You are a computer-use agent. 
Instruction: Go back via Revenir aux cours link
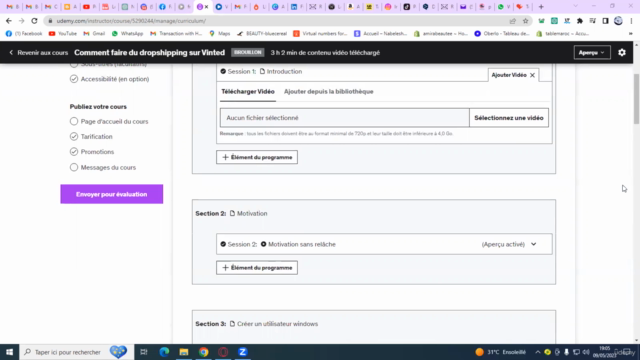(x=38, y=53)
